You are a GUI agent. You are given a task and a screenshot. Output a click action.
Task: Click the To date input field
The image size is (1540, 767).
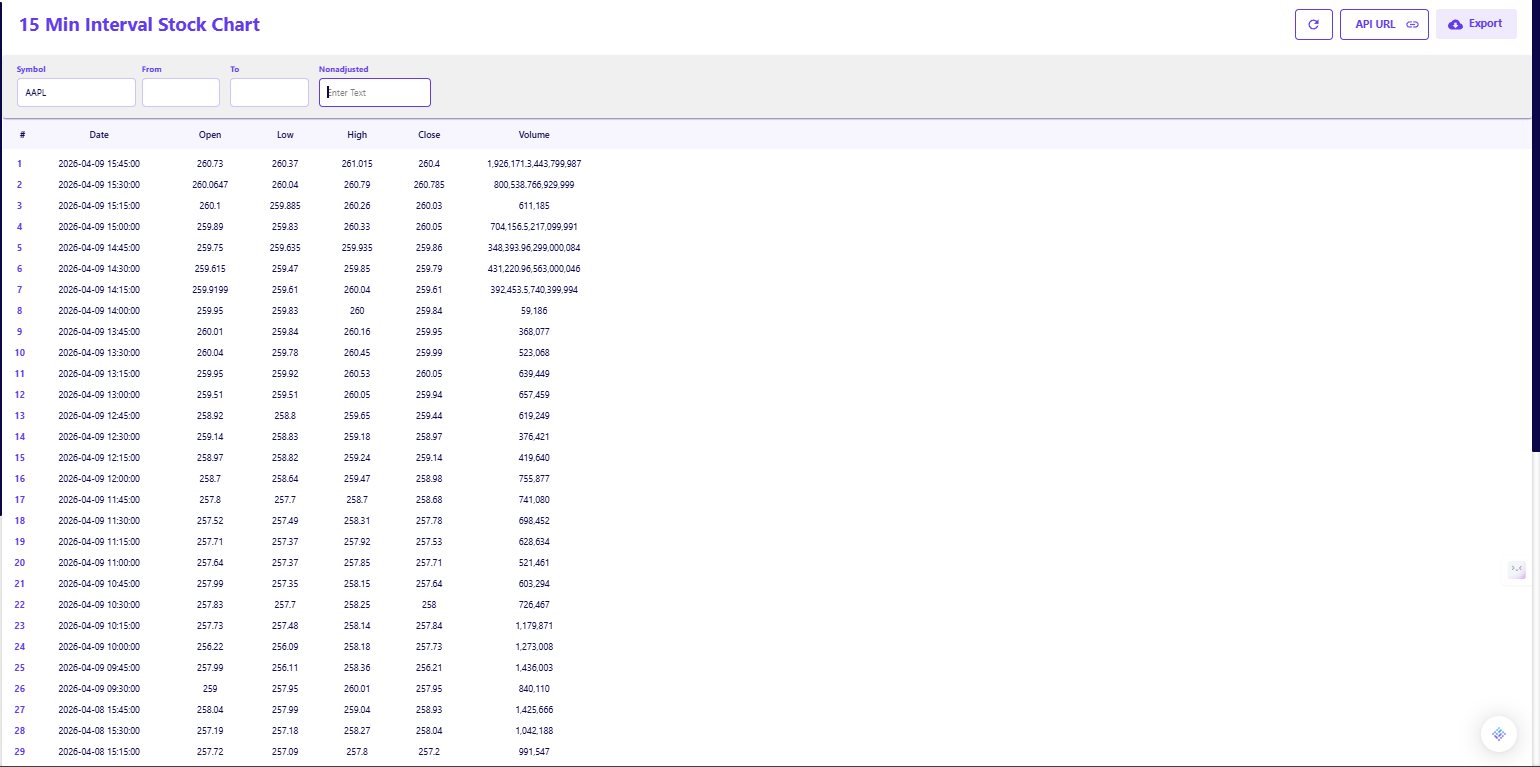tap(269, 92)
